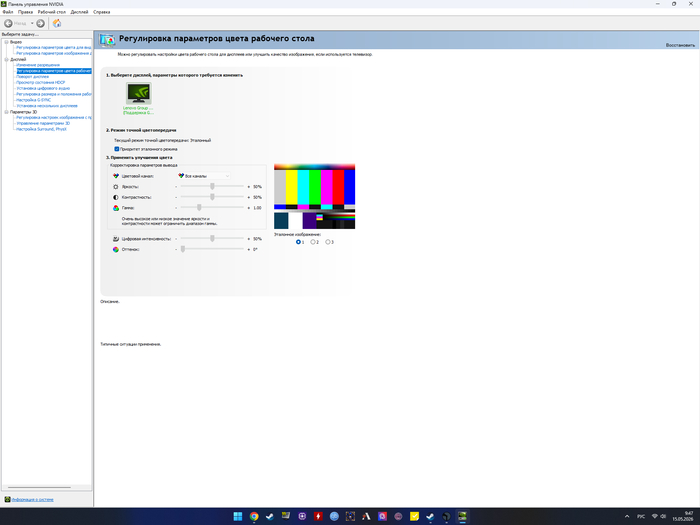Click the System Information icon at bottom-left

click(7, 499)
